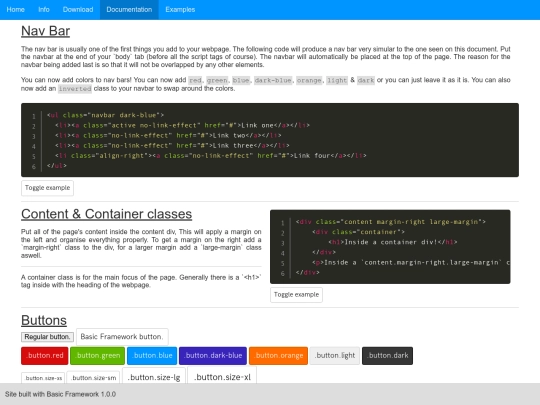Screen dimensions: 540x405
Task: Click the Regular button
Action: coord(47,337)
